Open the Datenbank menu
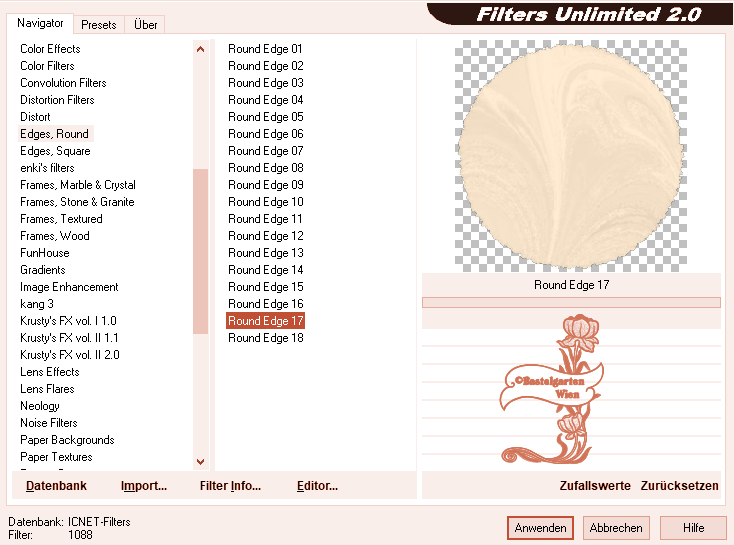The width and height of the screenshot is (734, 545). (x=56, y=486)
